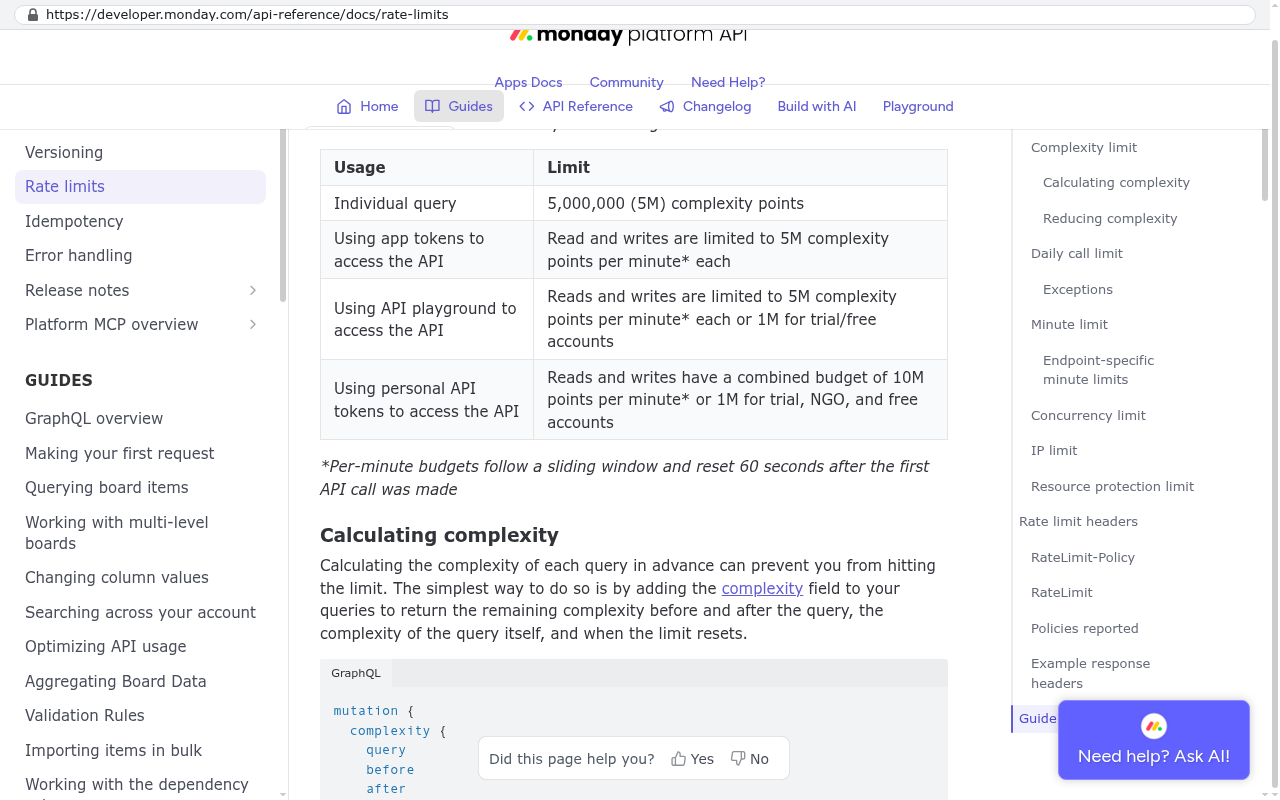Select the GraphQL code tab

click(x=356, y=673)
